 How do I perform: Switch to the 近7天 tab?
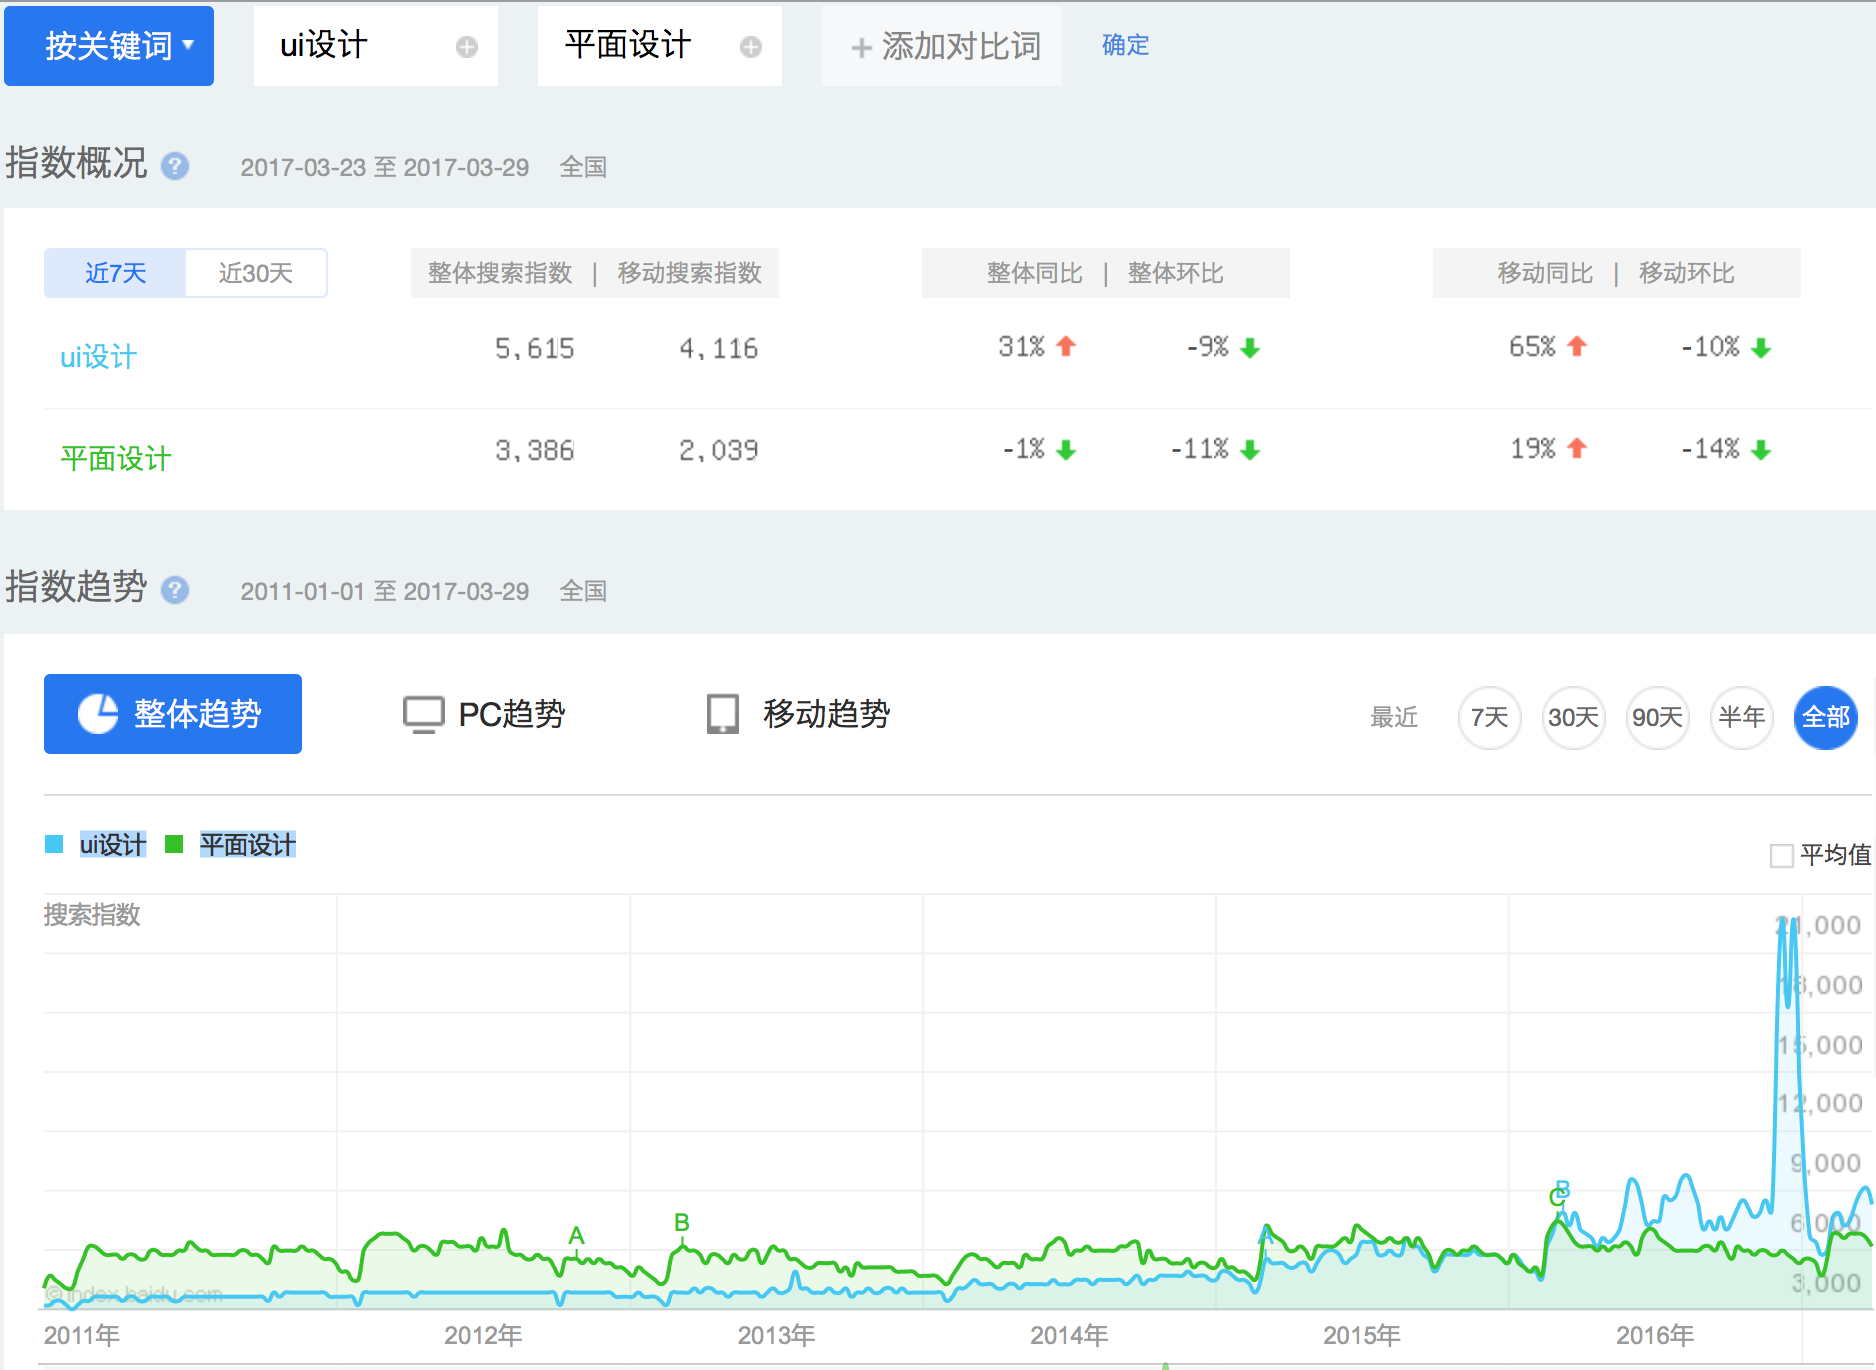pyautogui.click(x=115, y=273)
